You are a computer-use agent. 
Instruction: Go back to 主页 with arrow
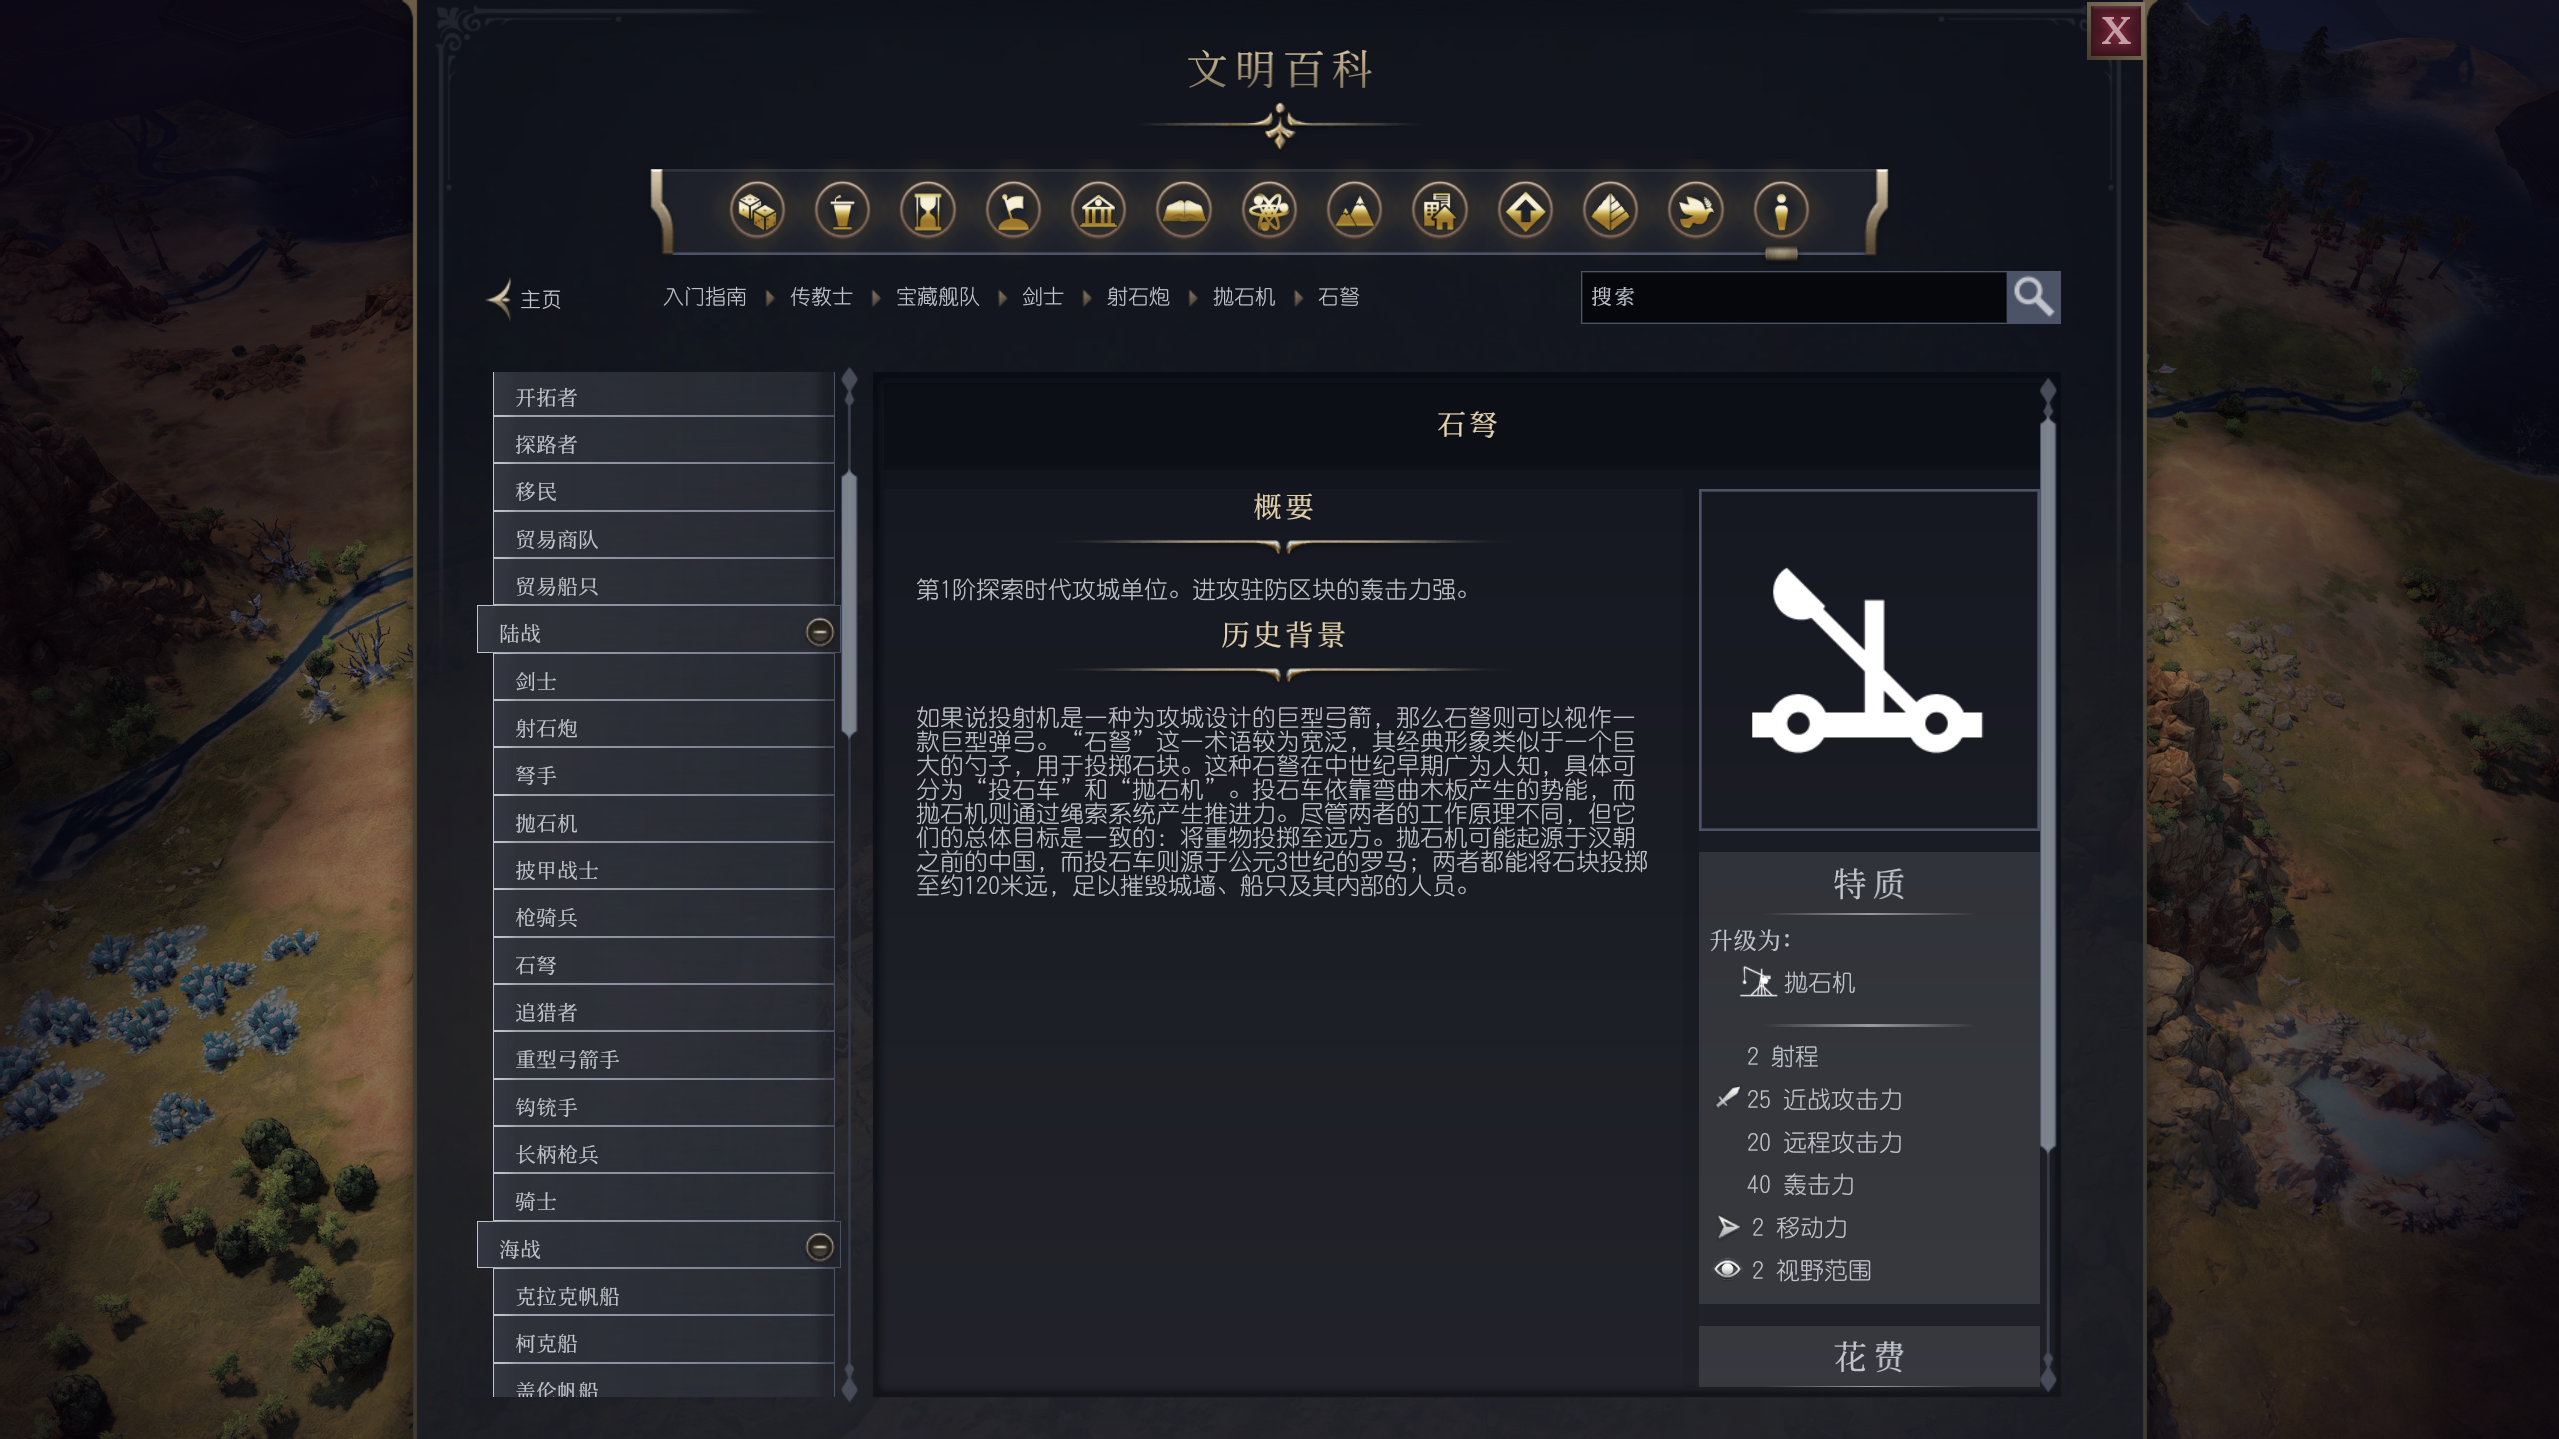pyautogui.click(x=524, y=299)
